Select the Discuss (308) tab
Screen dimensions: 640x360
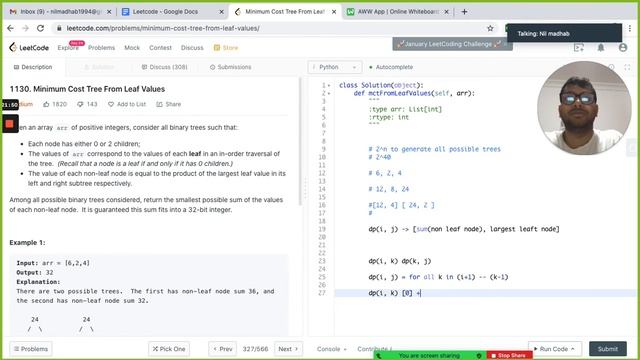164,67
